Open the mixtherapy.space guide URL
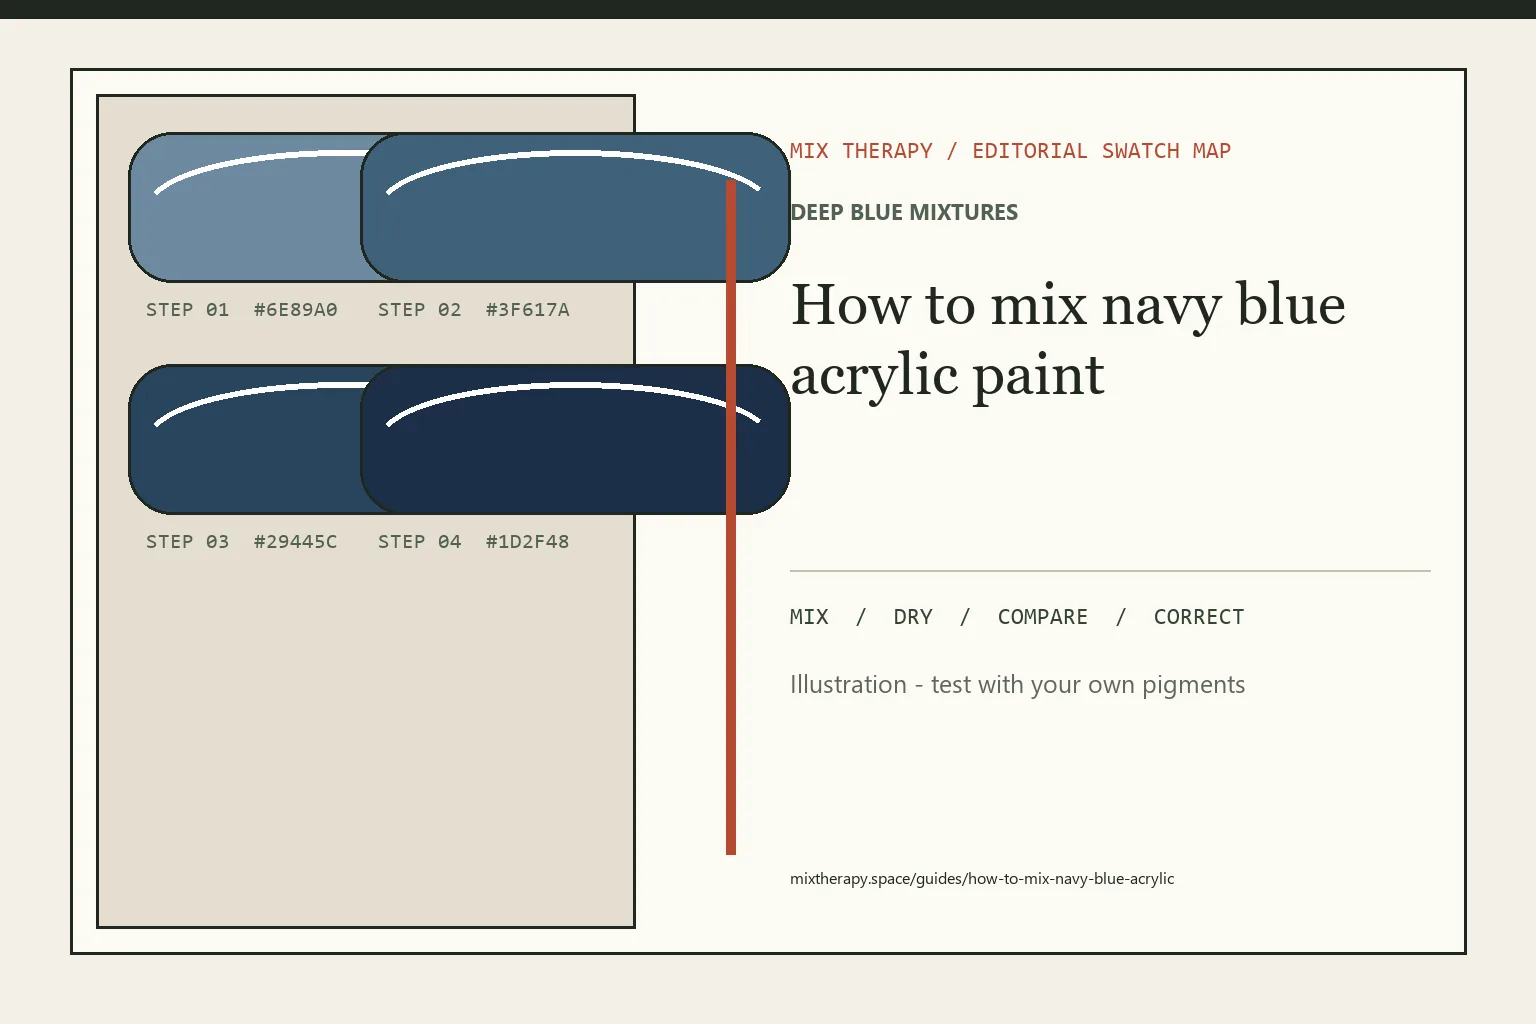This screenshot has width=1536, height=1024. (x=982, y=879)
